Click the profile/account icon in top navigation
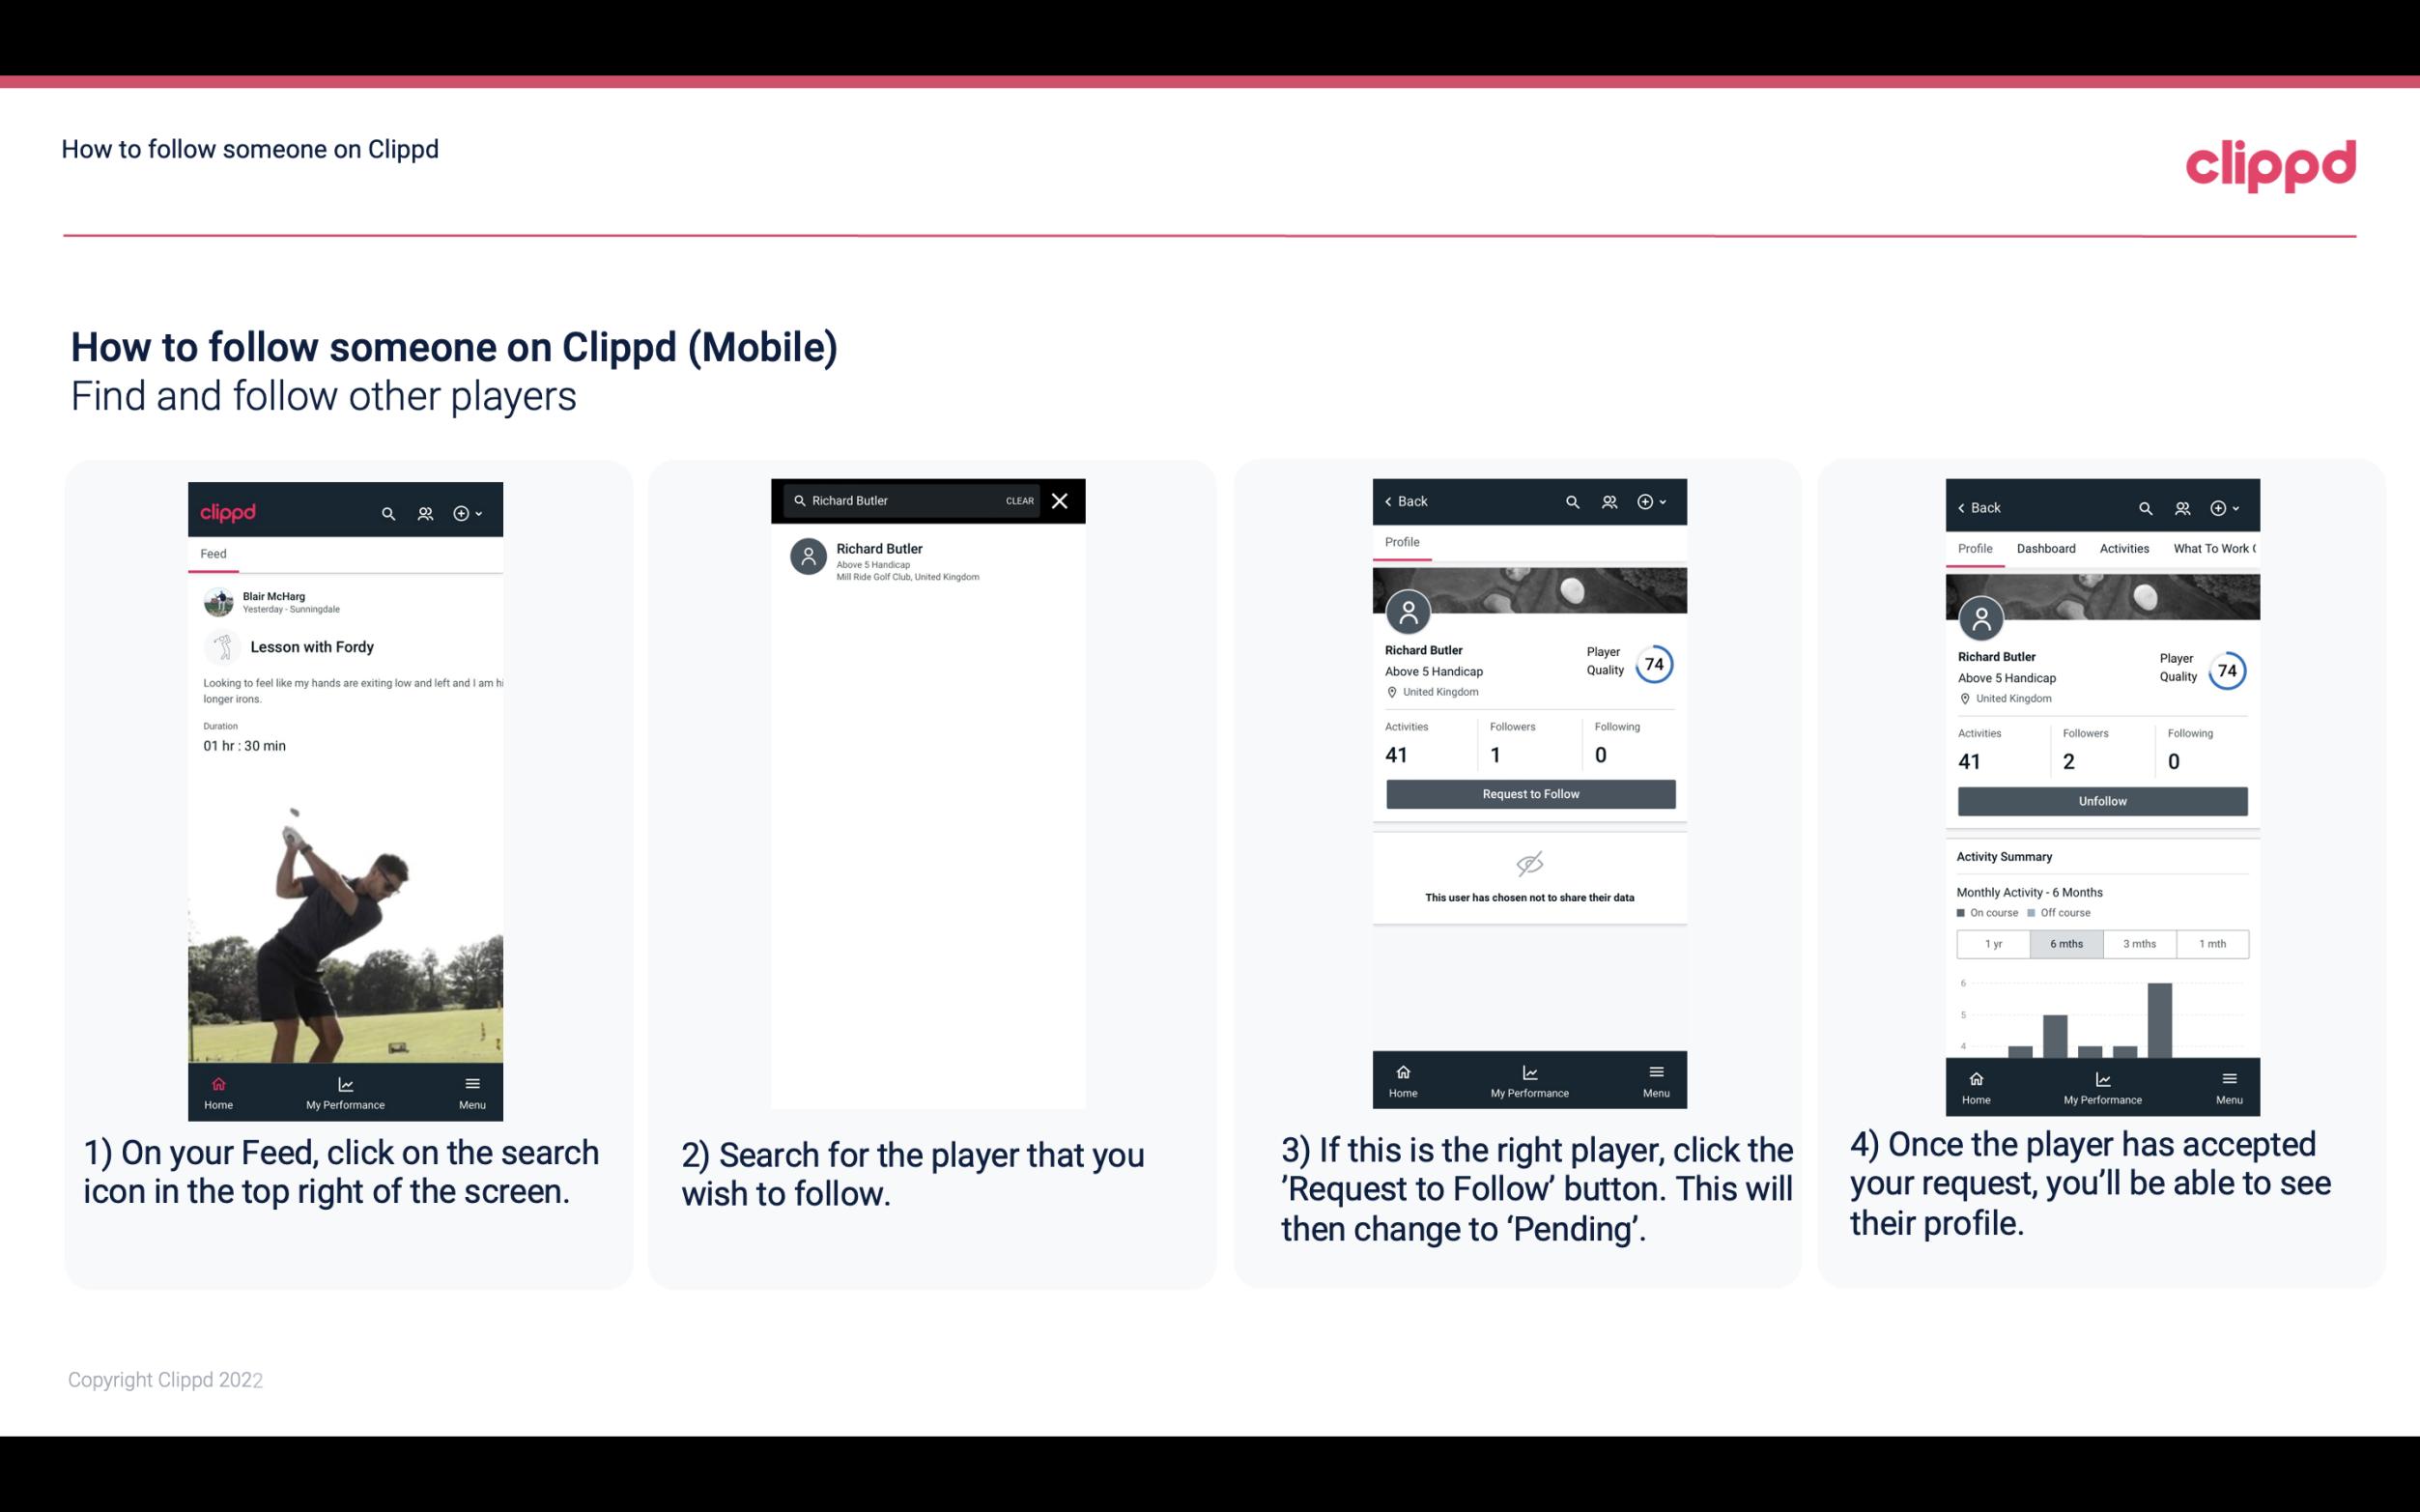The width and height of the screenshot is (2420, 1512). tap(425, 512)
